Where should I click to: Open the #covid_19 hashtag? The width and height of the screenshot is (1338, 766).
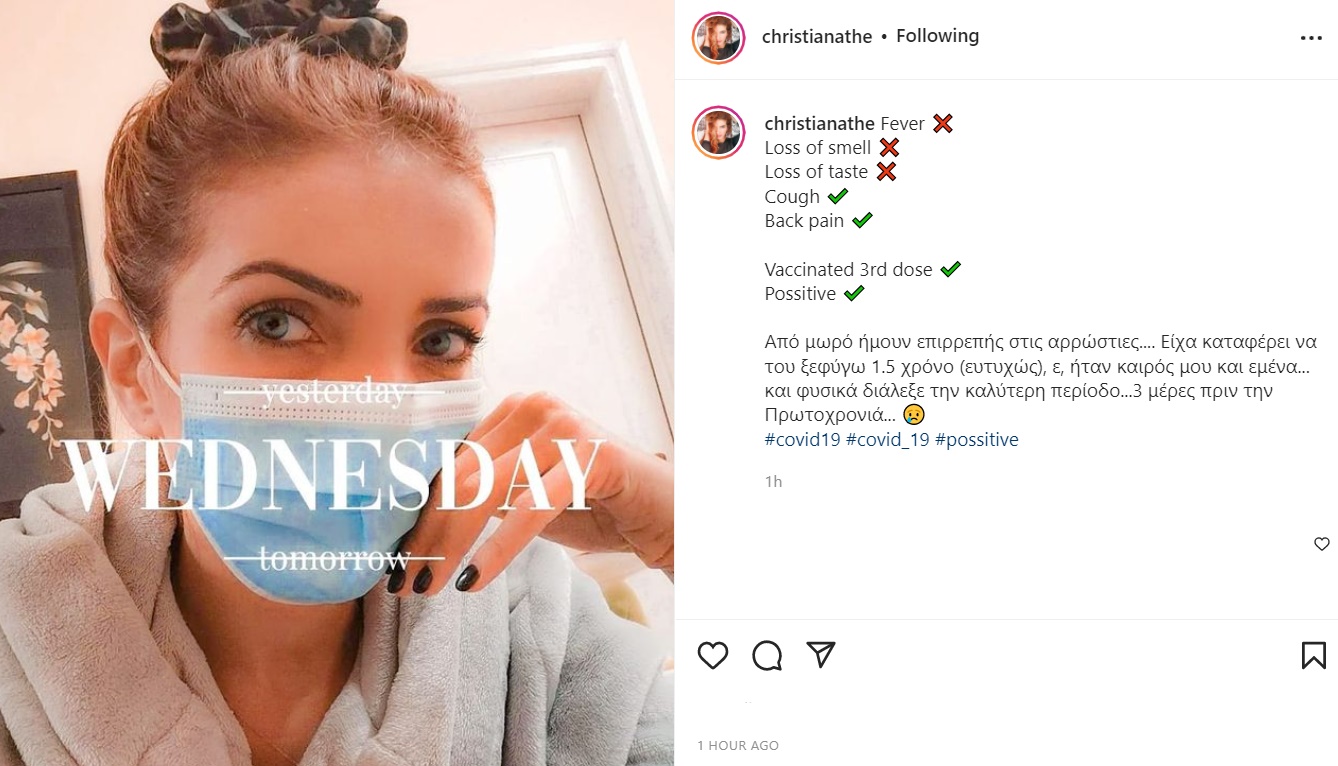tap(888, 440)
